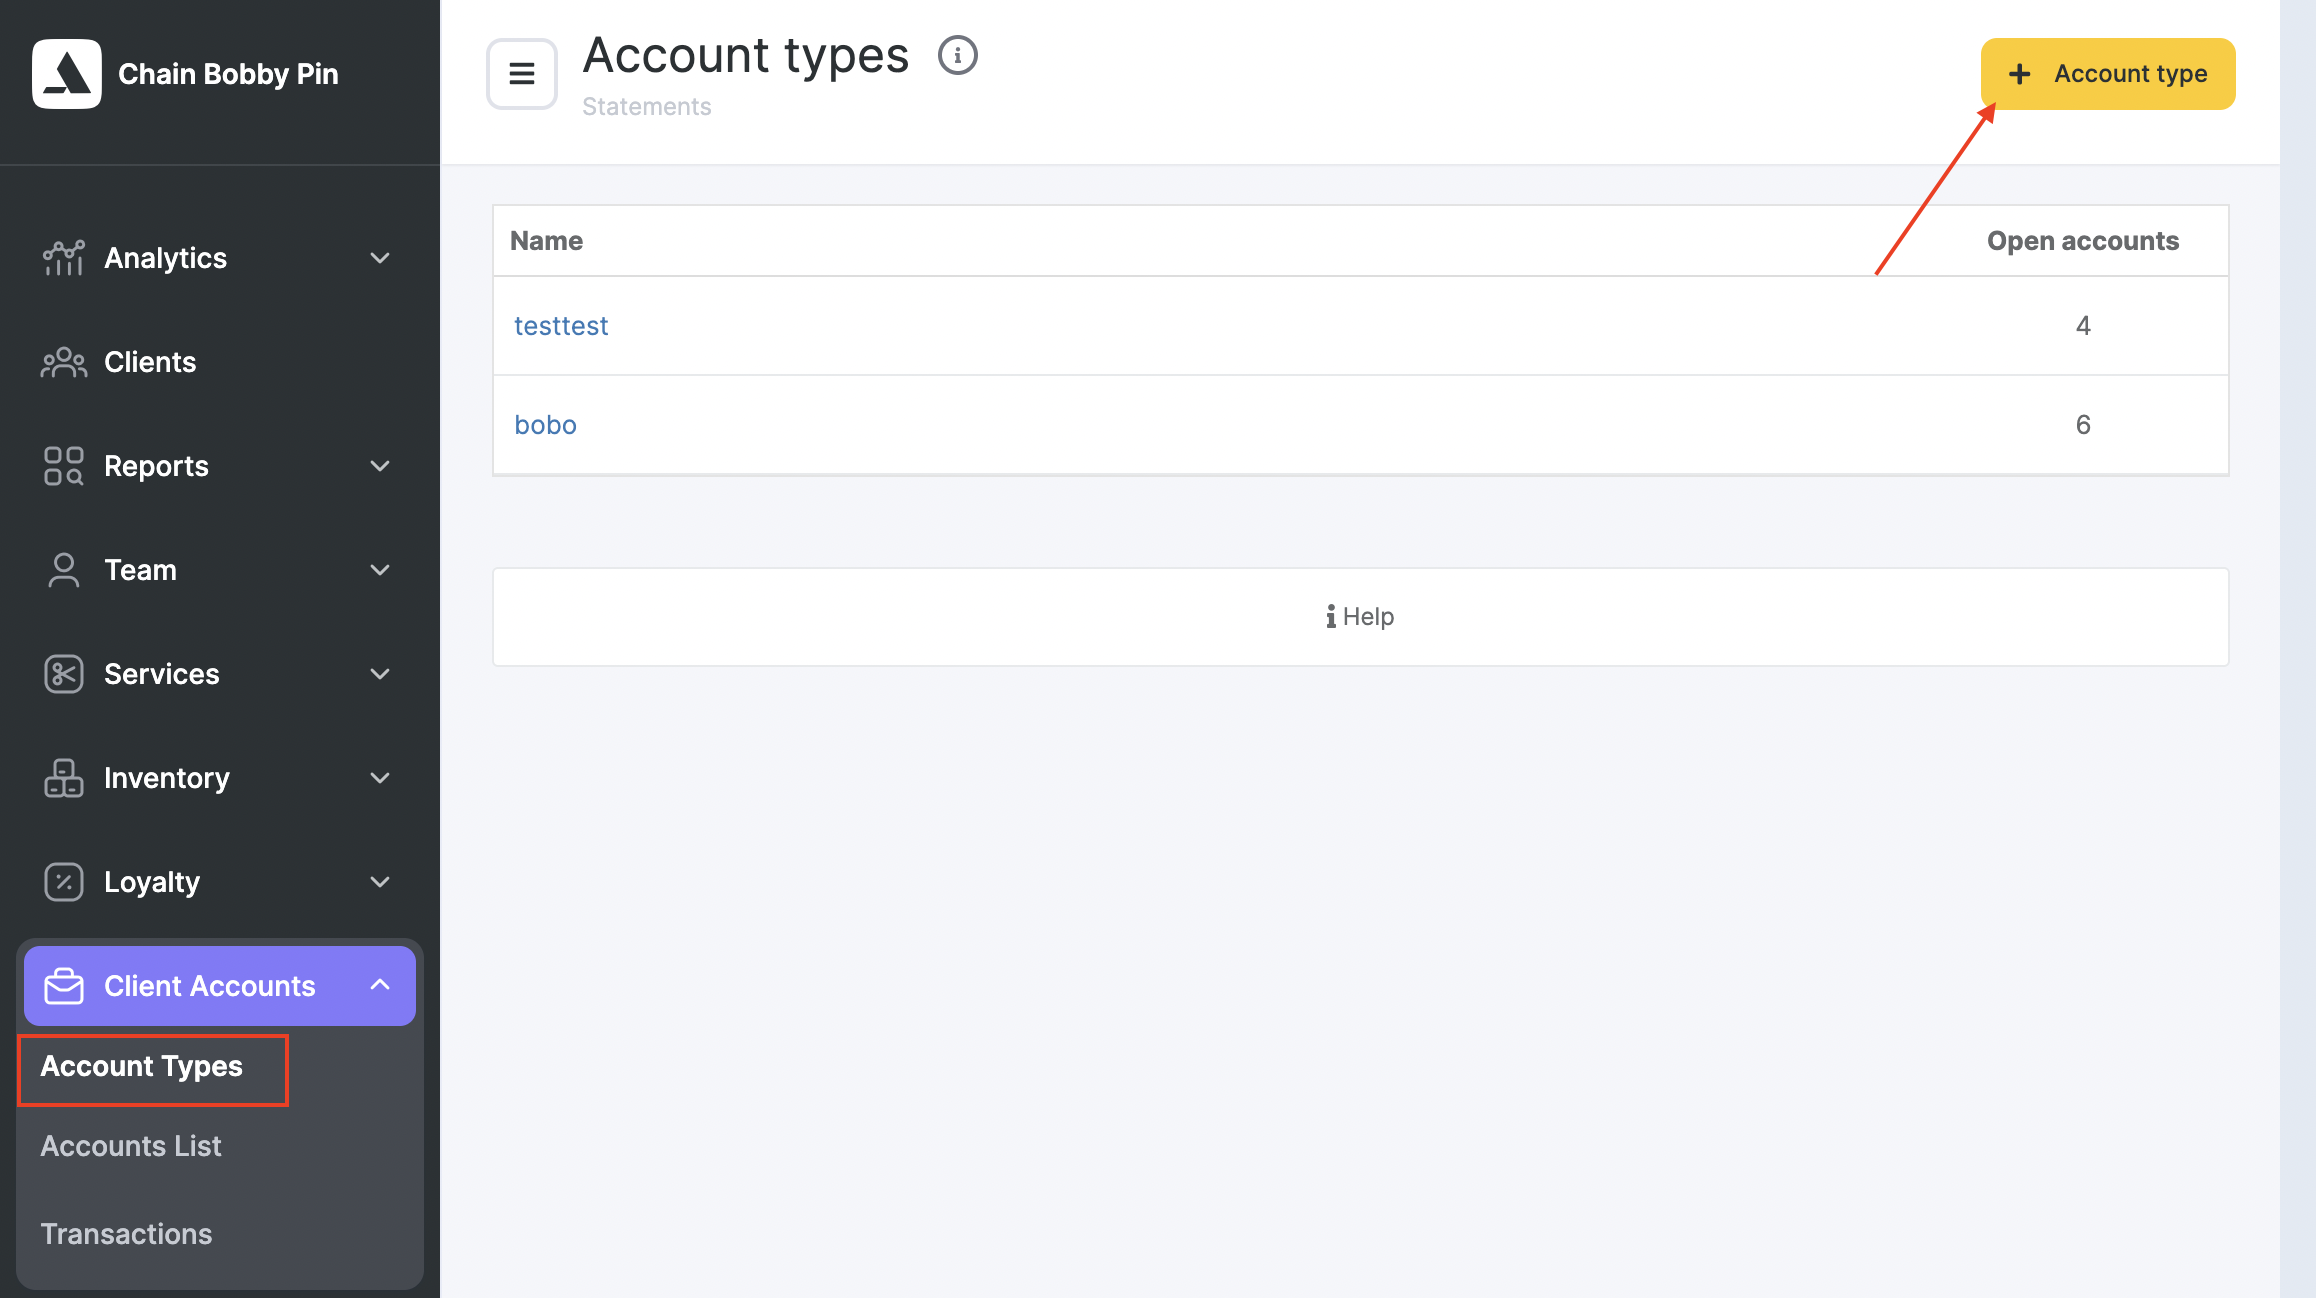Select the Account Types submenu item
Screen dimensions: 2316x1298
click(x=142, y=1067)
